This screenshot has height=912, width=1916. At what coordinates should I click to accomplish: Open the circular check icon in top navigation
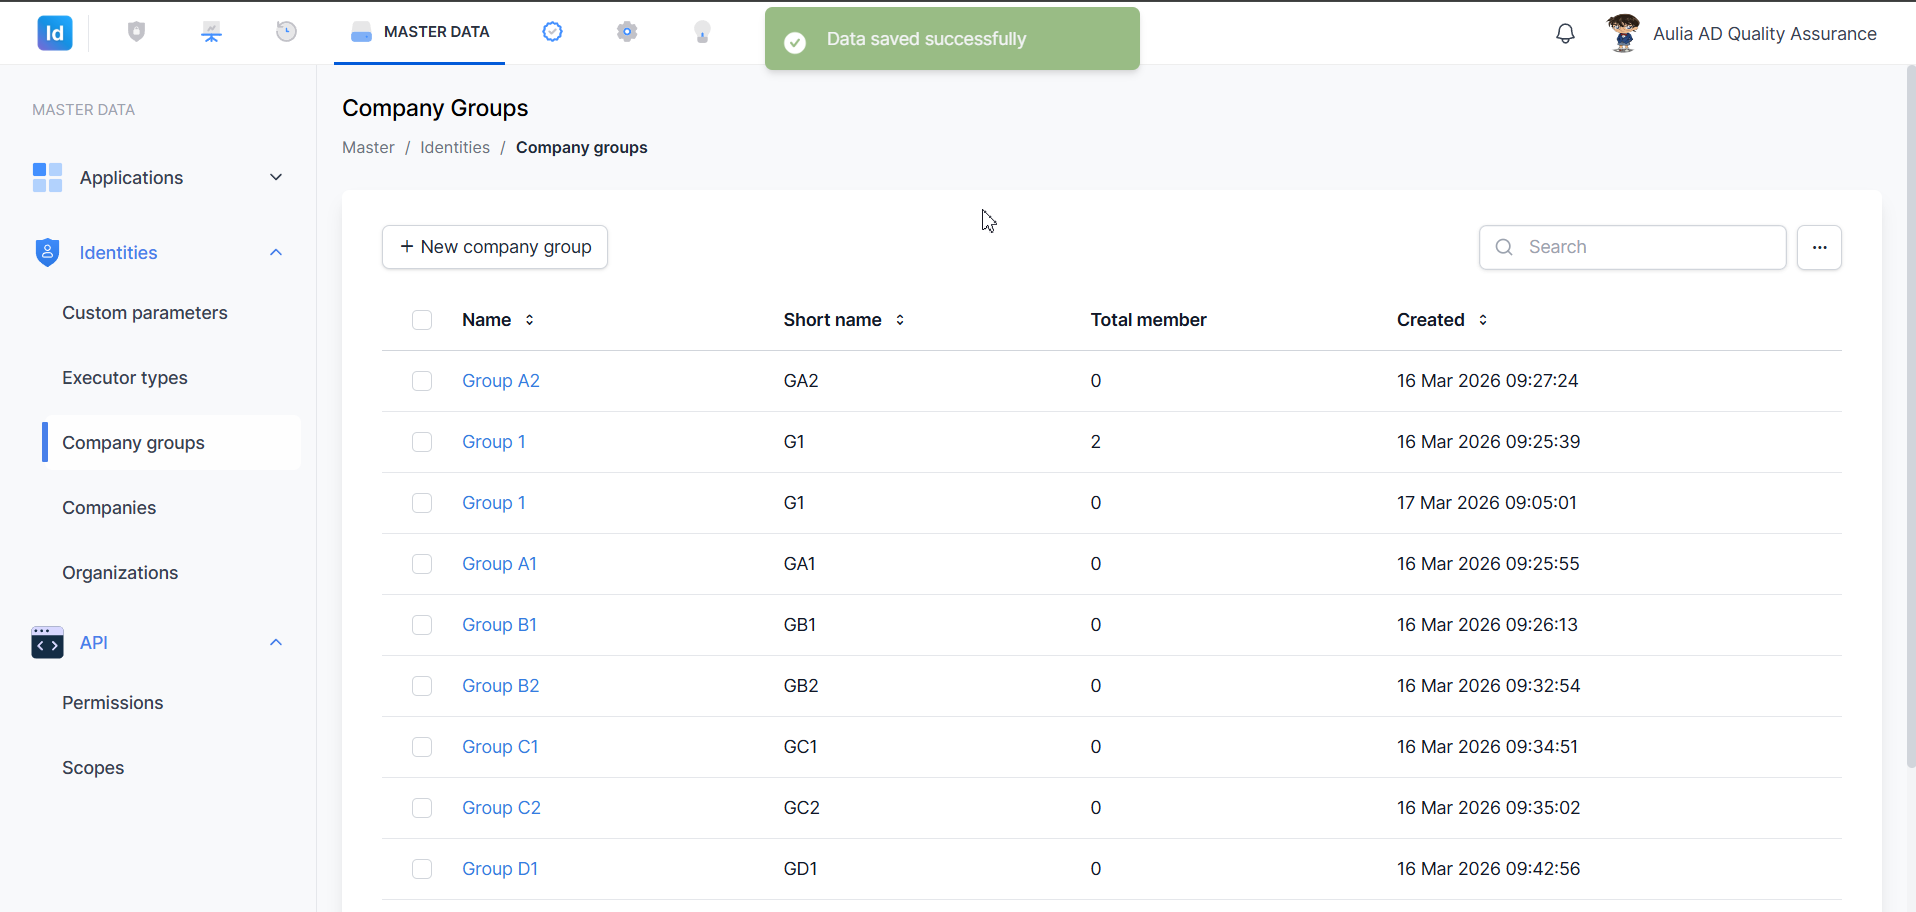point(552,32)
